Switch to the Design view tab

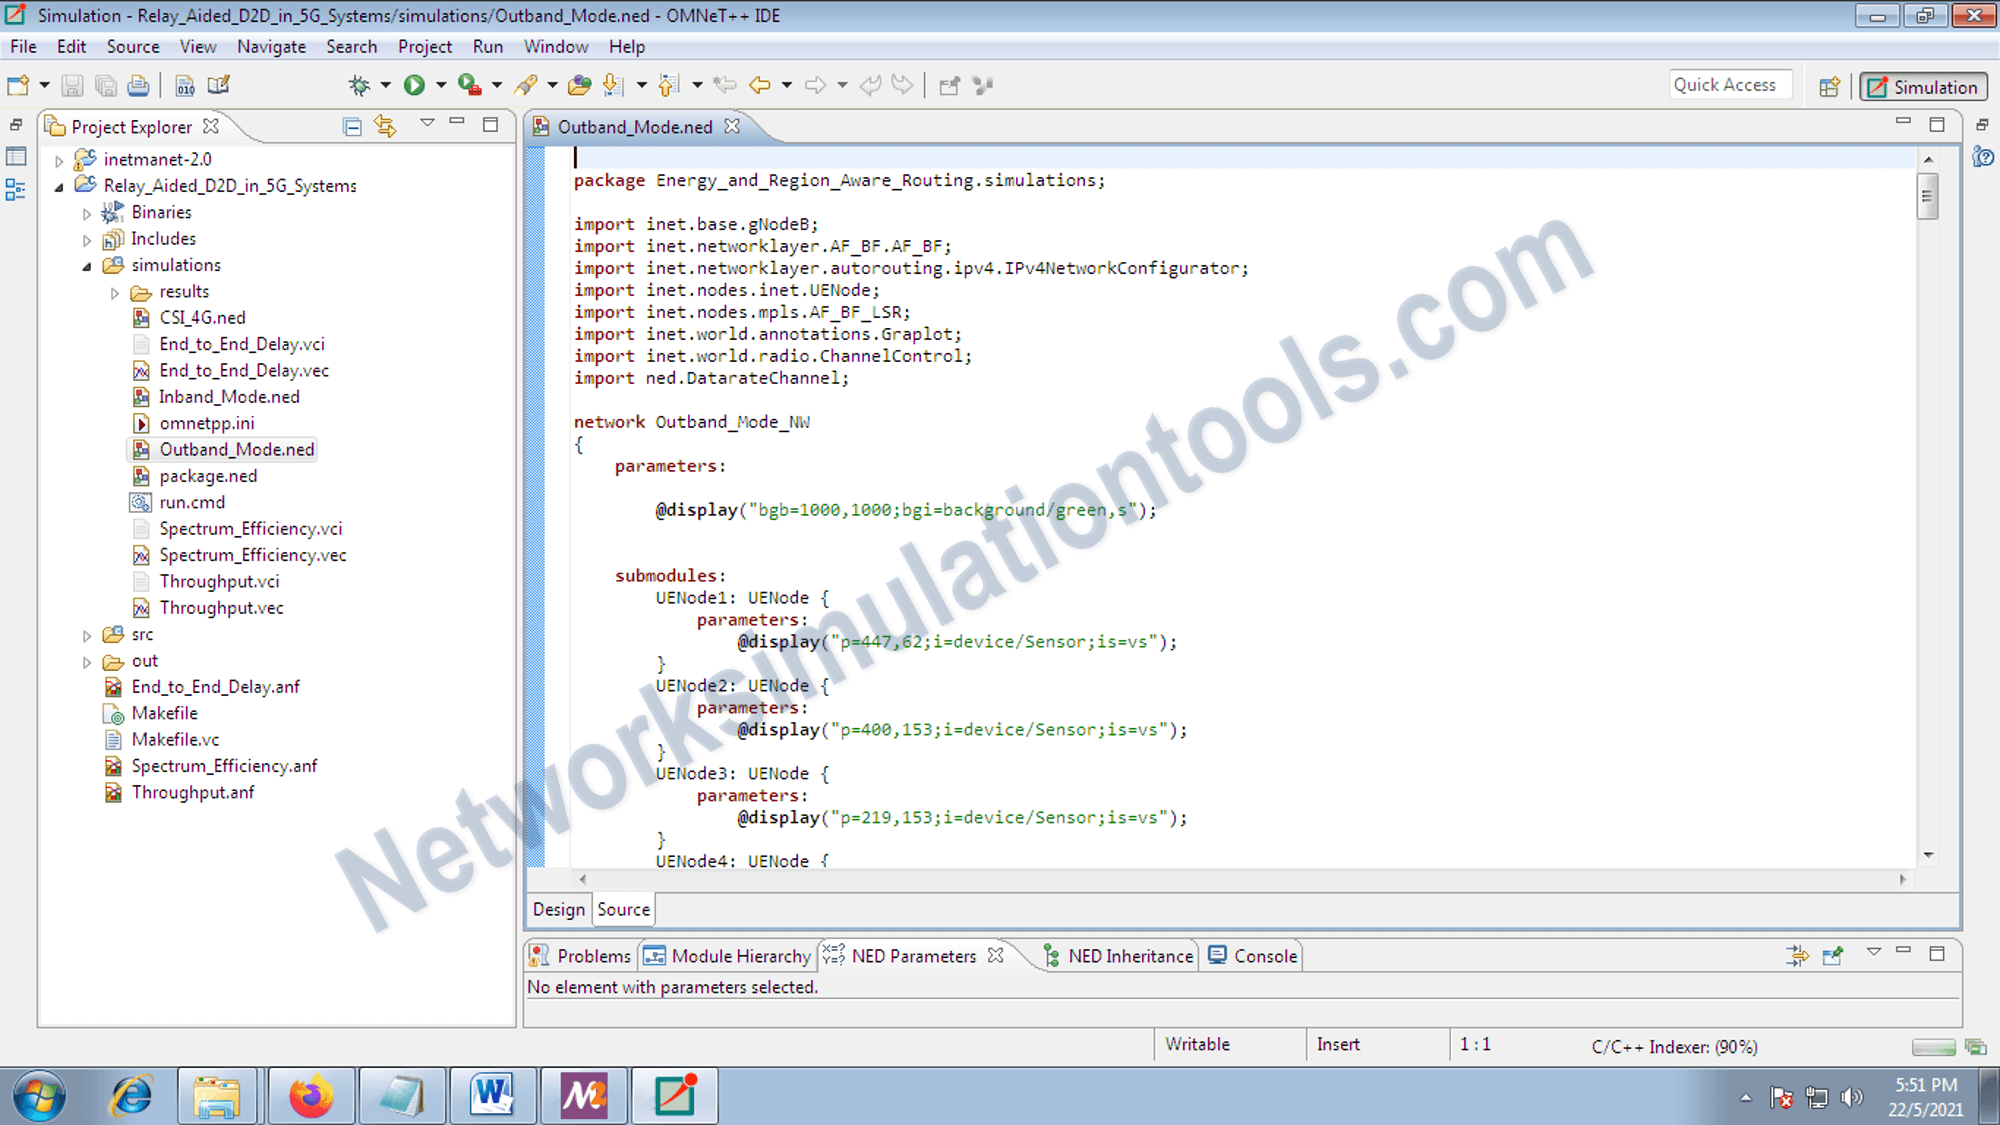click(558, 909)
